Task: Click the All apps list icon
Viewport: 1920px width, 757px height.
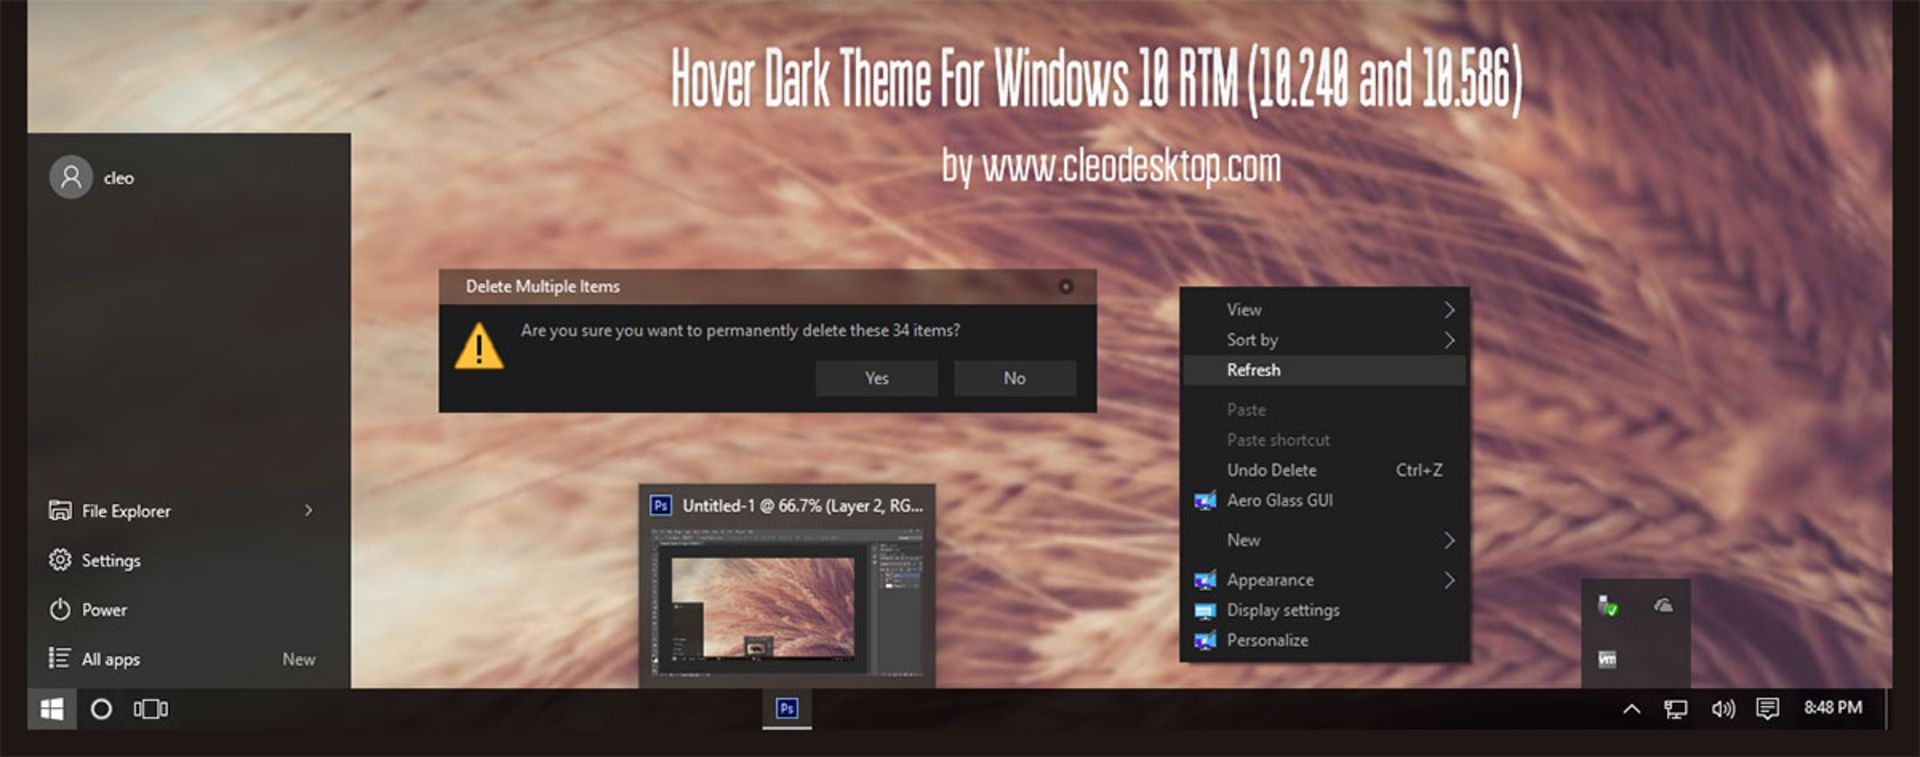Action: tap(60, 658)
